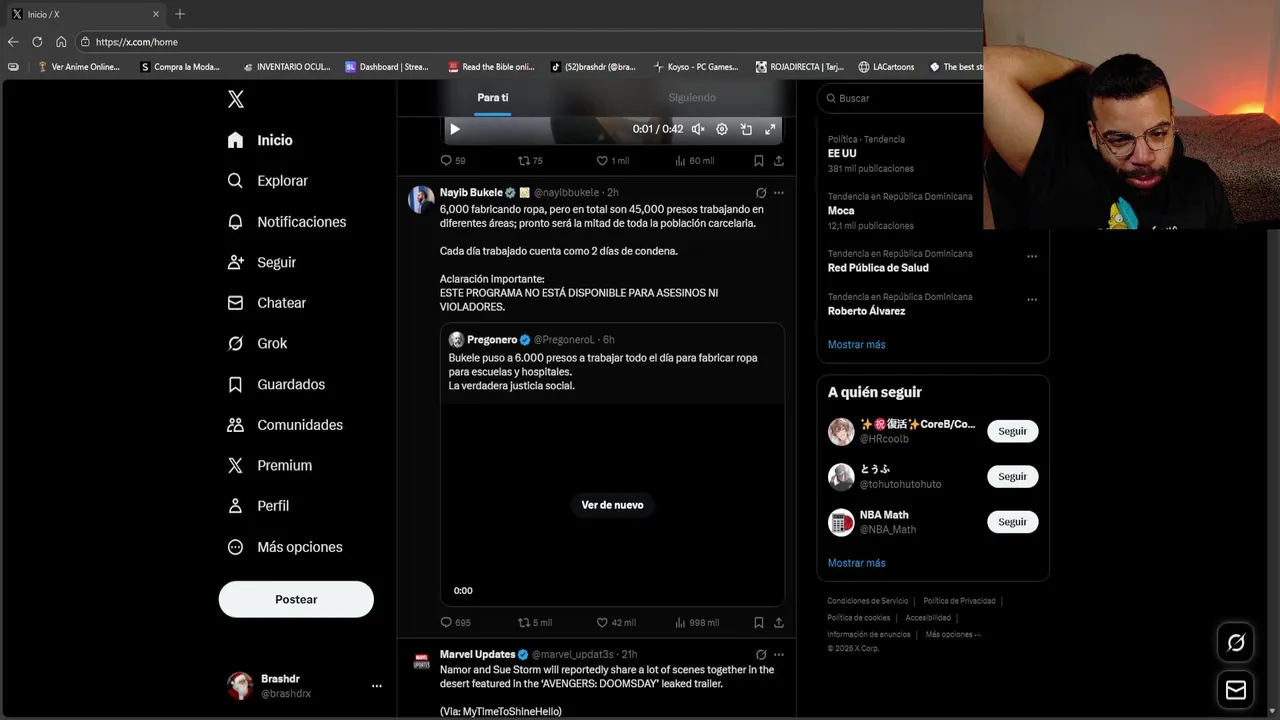The width and height of the screenshot is (1280, 720).
Task: Reply to the post with 59 comments
Action: tap(453, 160)
